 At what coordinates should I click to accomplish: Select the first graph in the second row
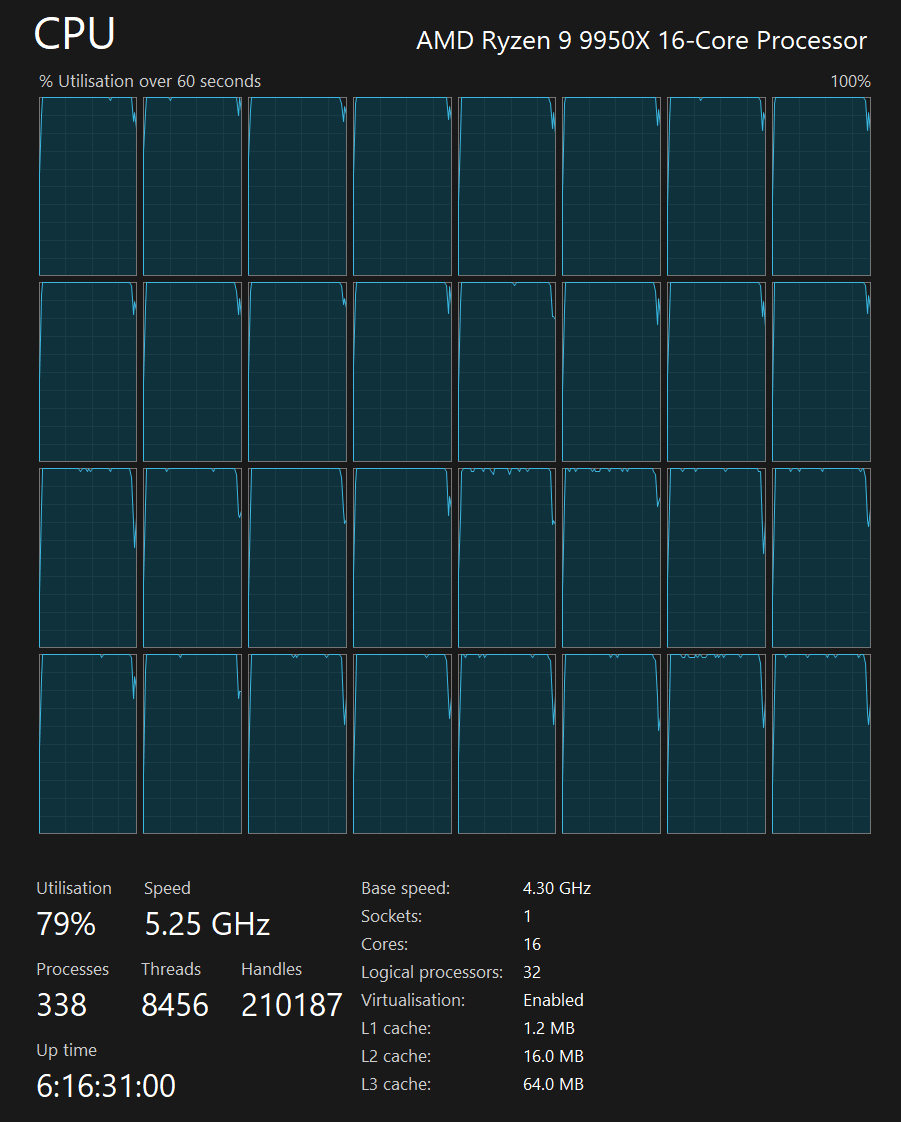pyautogui.click(x=88, y=372)
